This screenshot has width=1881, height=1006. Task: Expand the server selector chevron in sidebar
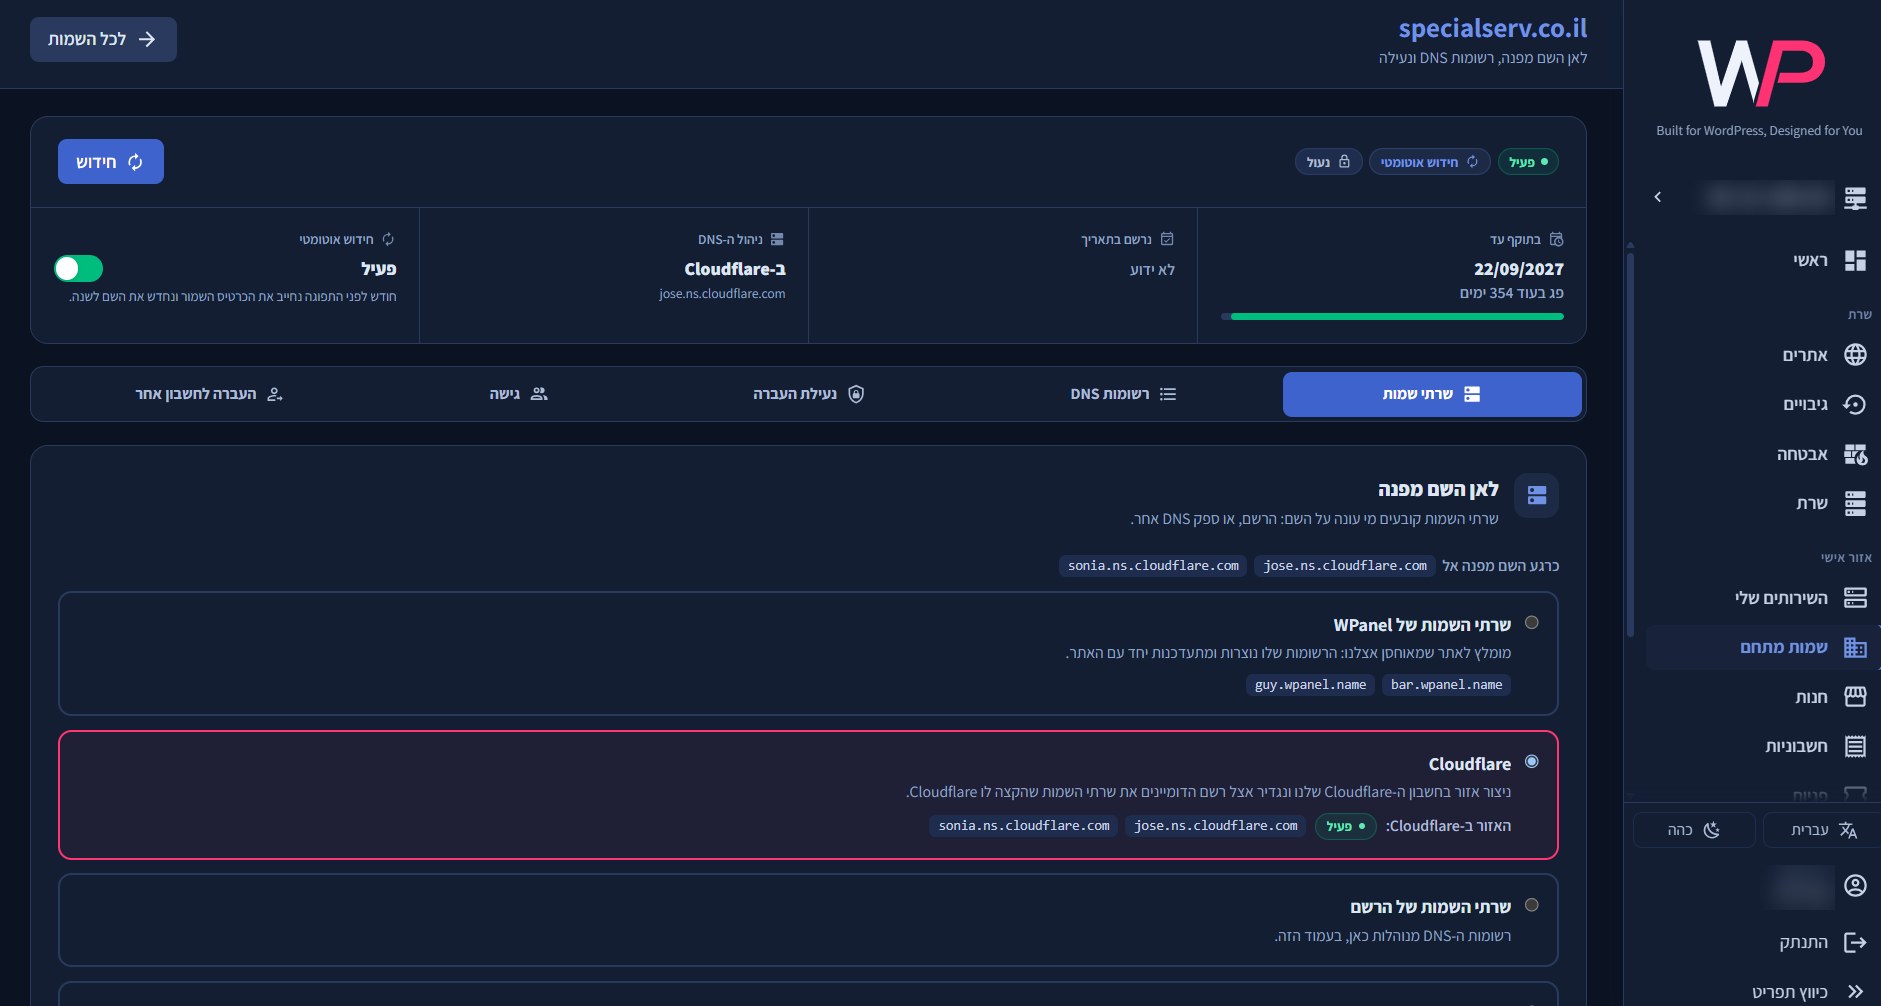pos(1658,197)
